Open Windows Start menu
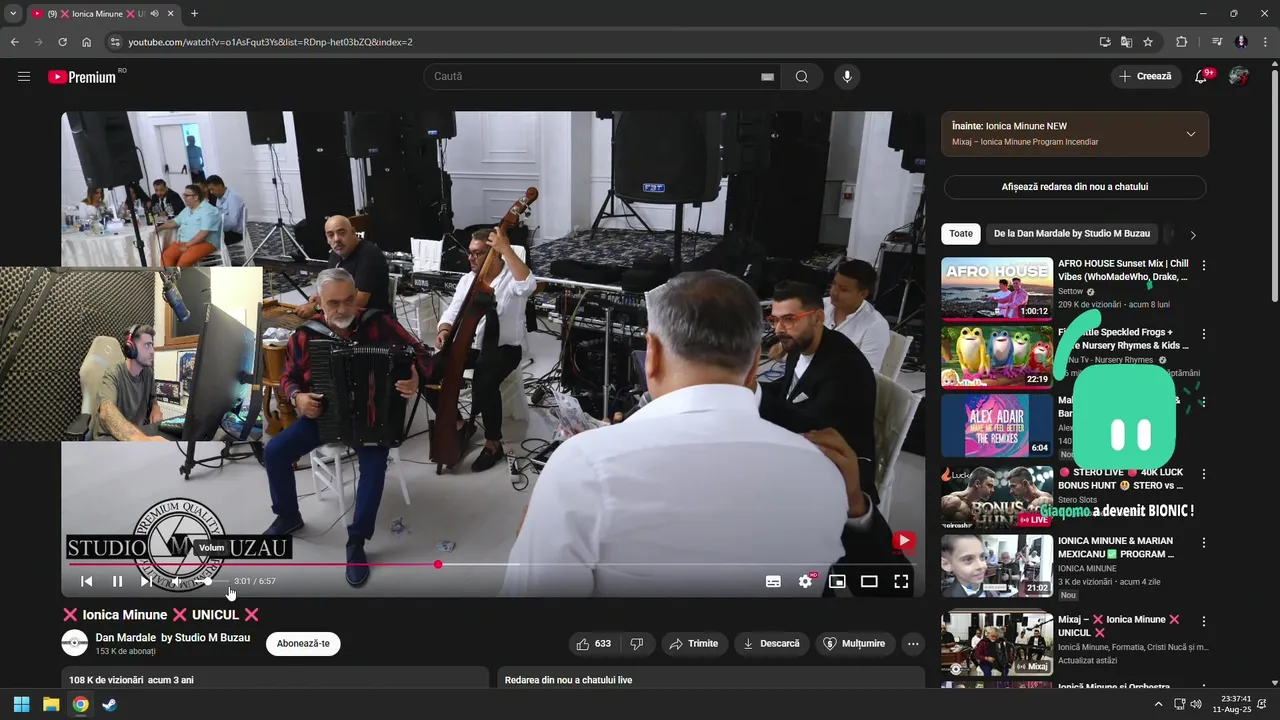Screen dimensions: 1280x720 (21, 704)
